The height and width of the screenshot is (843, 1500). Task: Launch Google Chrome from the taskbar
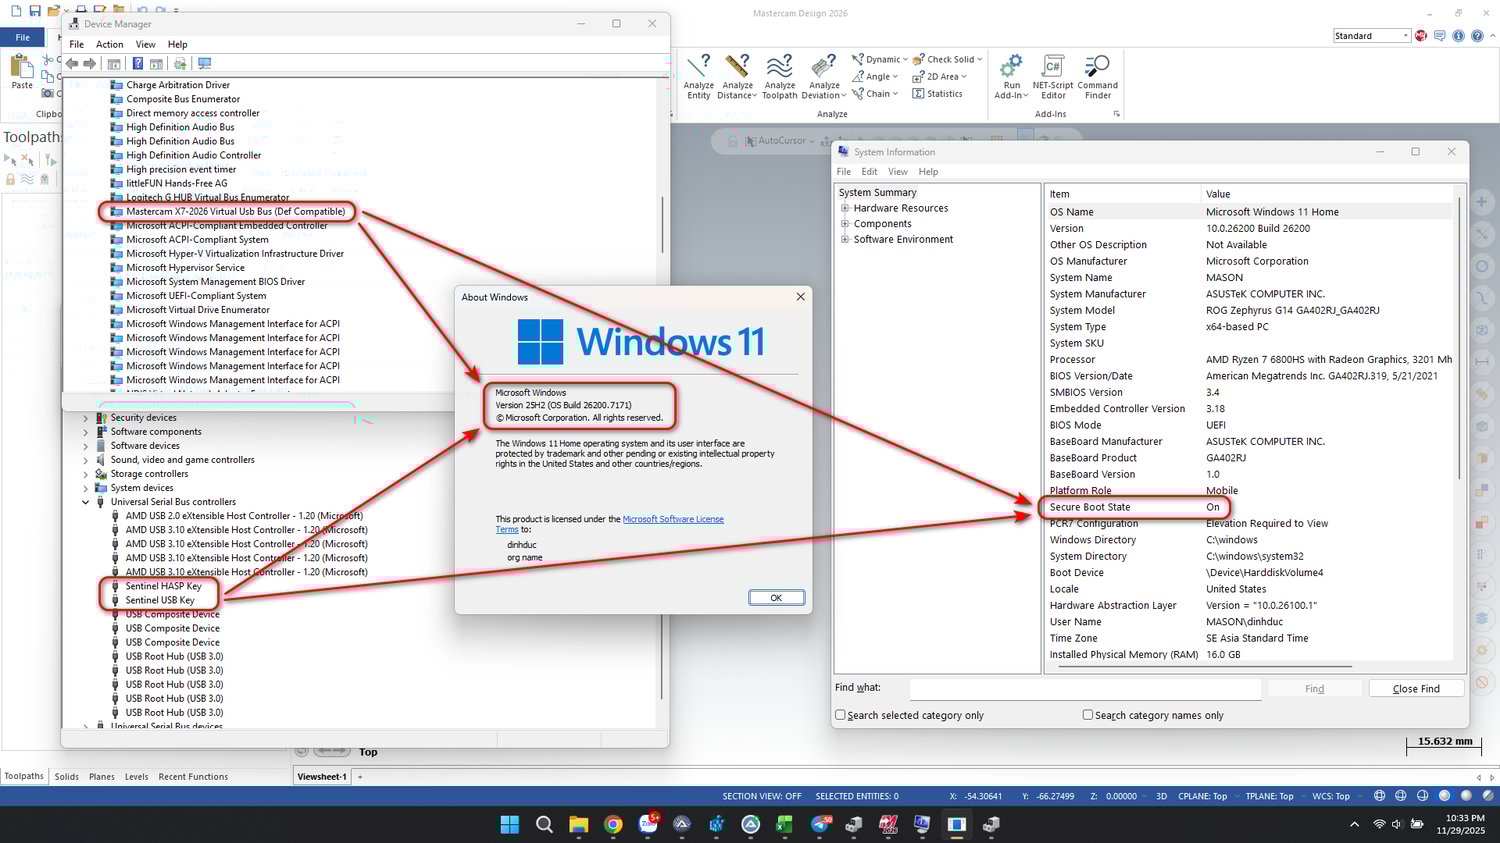coord(613,824)
